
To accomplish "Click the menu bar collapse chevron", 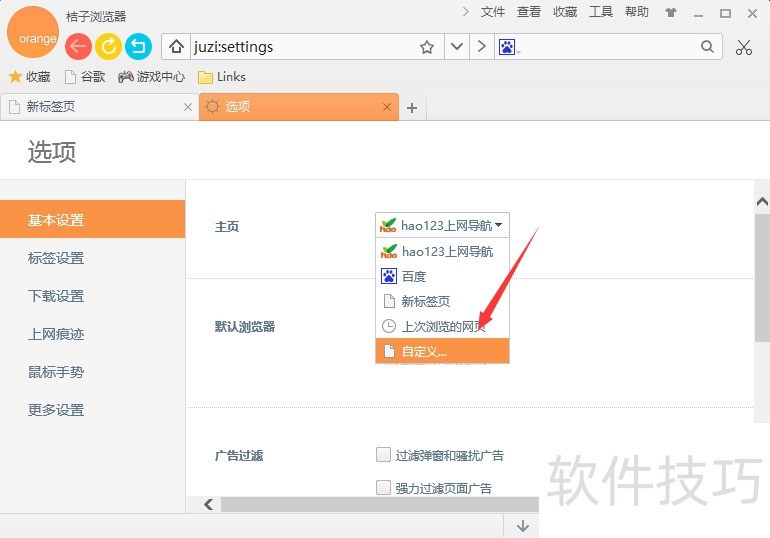I will pos(466,12).
